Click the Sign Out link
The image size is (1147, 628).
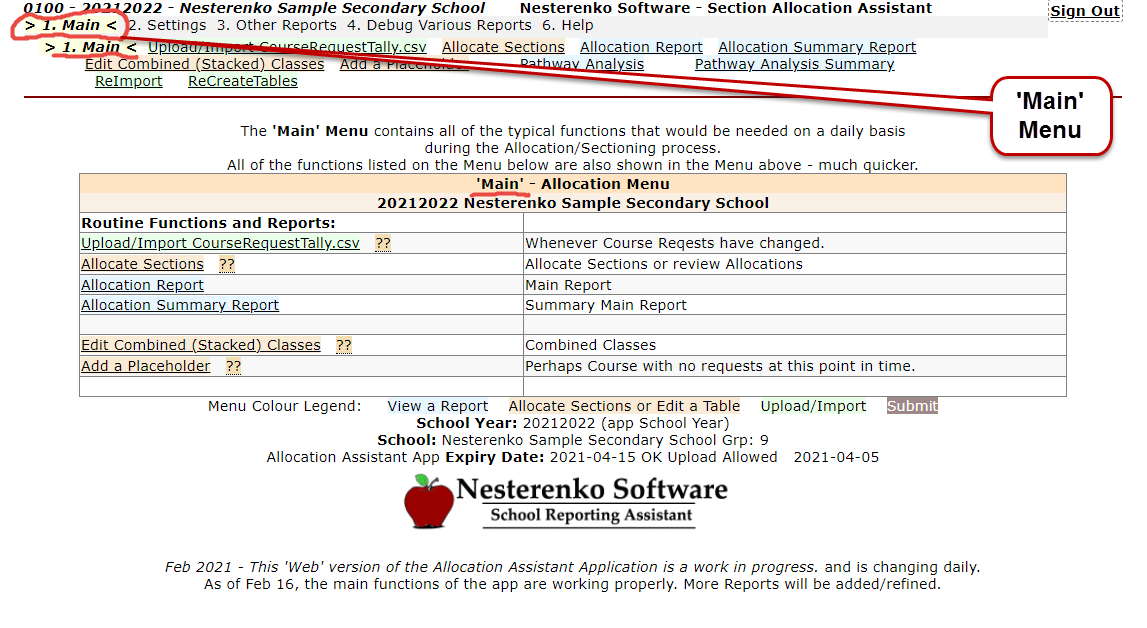pos(1084,11)
